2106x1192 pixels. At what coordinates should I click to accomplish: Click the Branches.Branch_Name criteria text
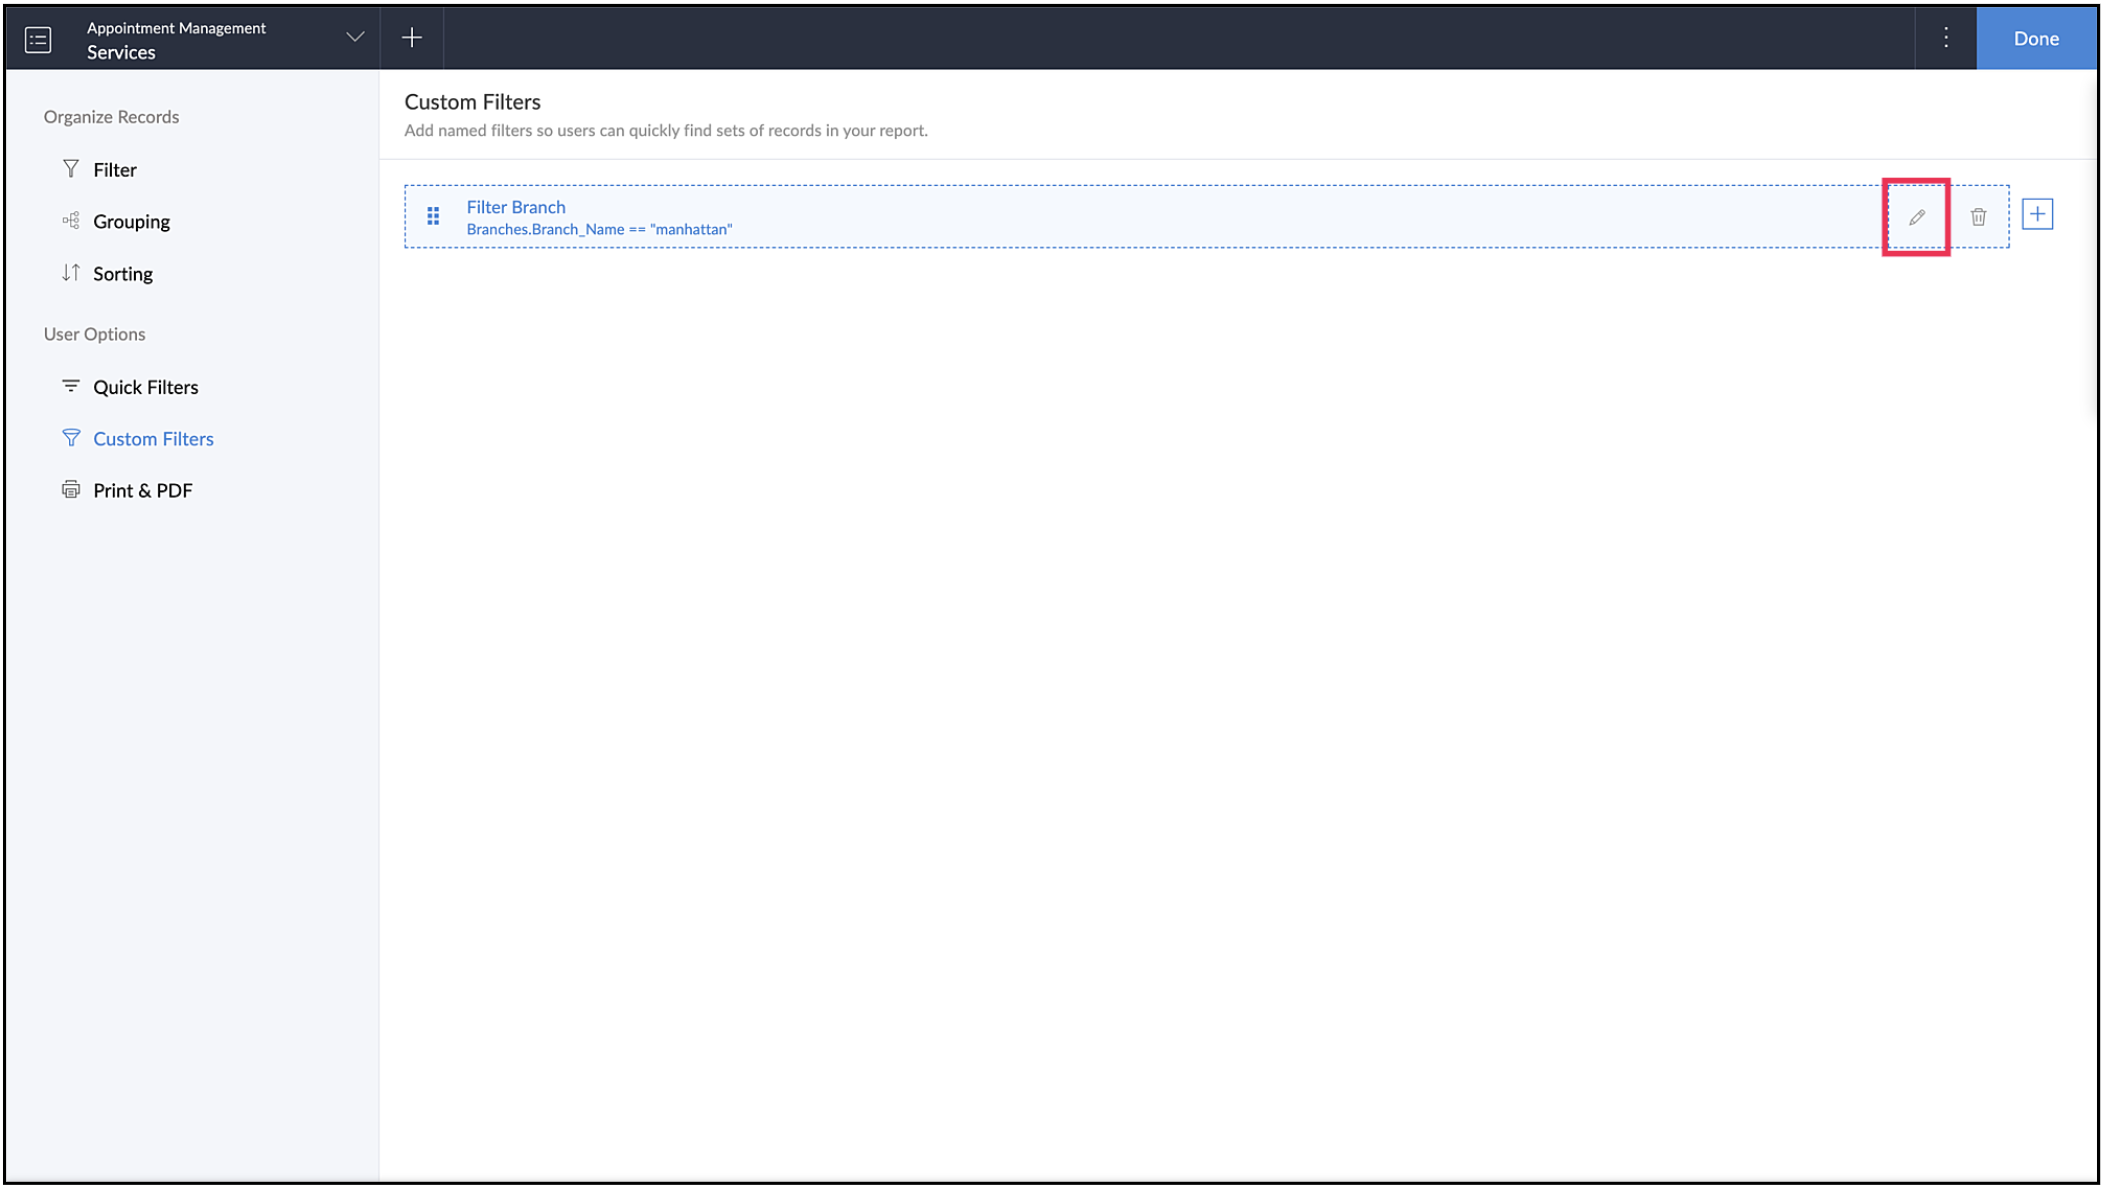click(599, 230)
